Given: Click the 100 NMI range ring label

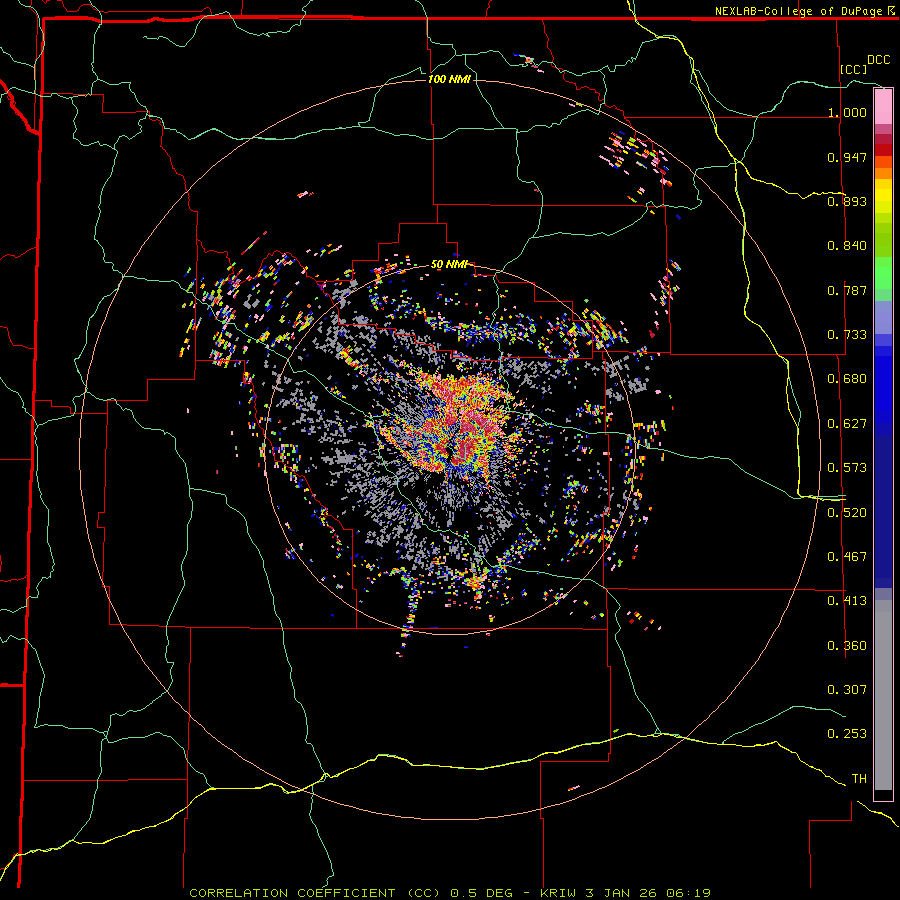Looking at the screenshot, I should click(x=449, y=79).
